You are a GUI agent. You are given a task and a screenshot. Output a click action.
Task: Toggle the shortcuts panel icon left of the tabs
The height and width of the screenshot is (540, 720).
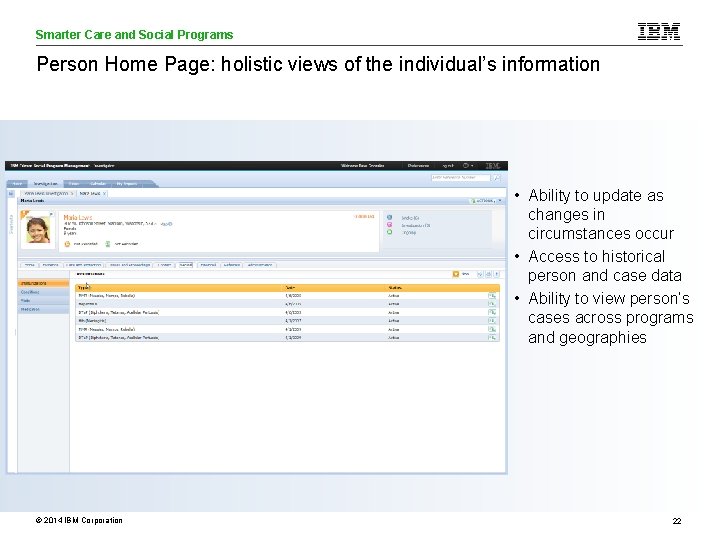[x=11, y=193]
